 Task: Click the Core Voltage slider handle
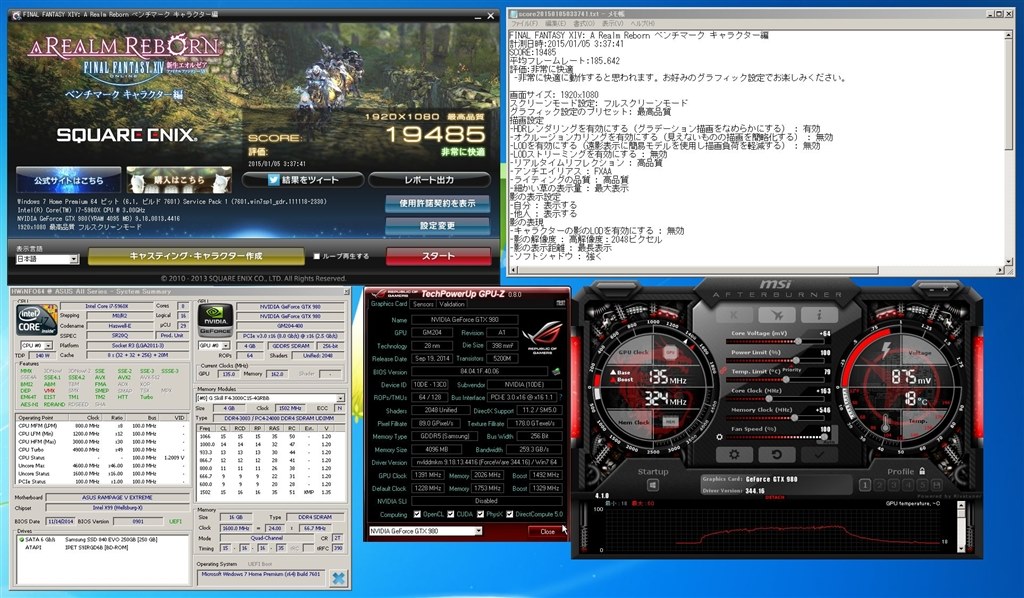799,341
